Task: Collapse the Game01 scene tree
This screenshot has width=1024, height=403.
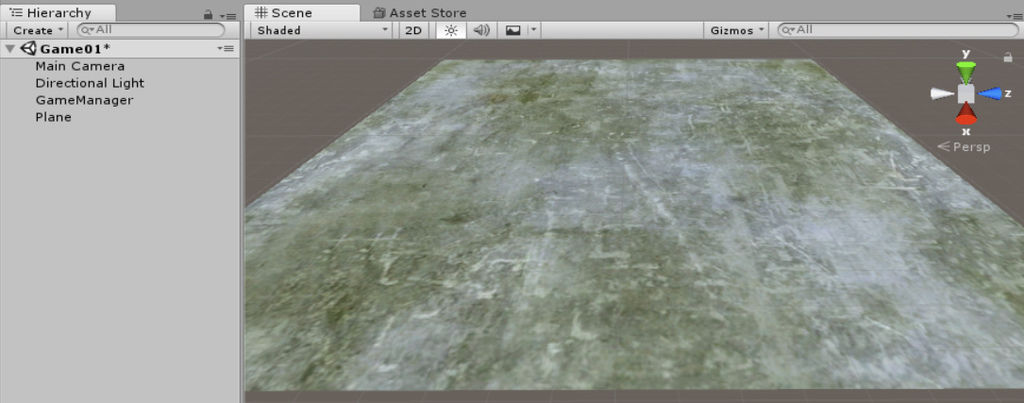Action: tap(10, 49)
